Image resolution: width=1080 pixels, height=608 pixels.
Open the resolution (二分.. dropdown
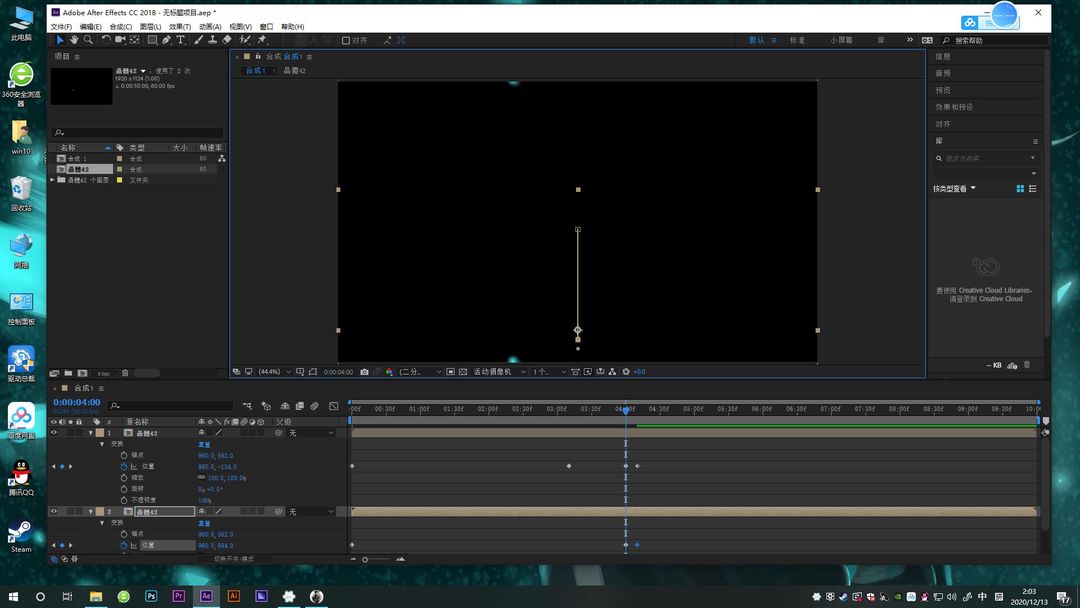click(420, 372)
